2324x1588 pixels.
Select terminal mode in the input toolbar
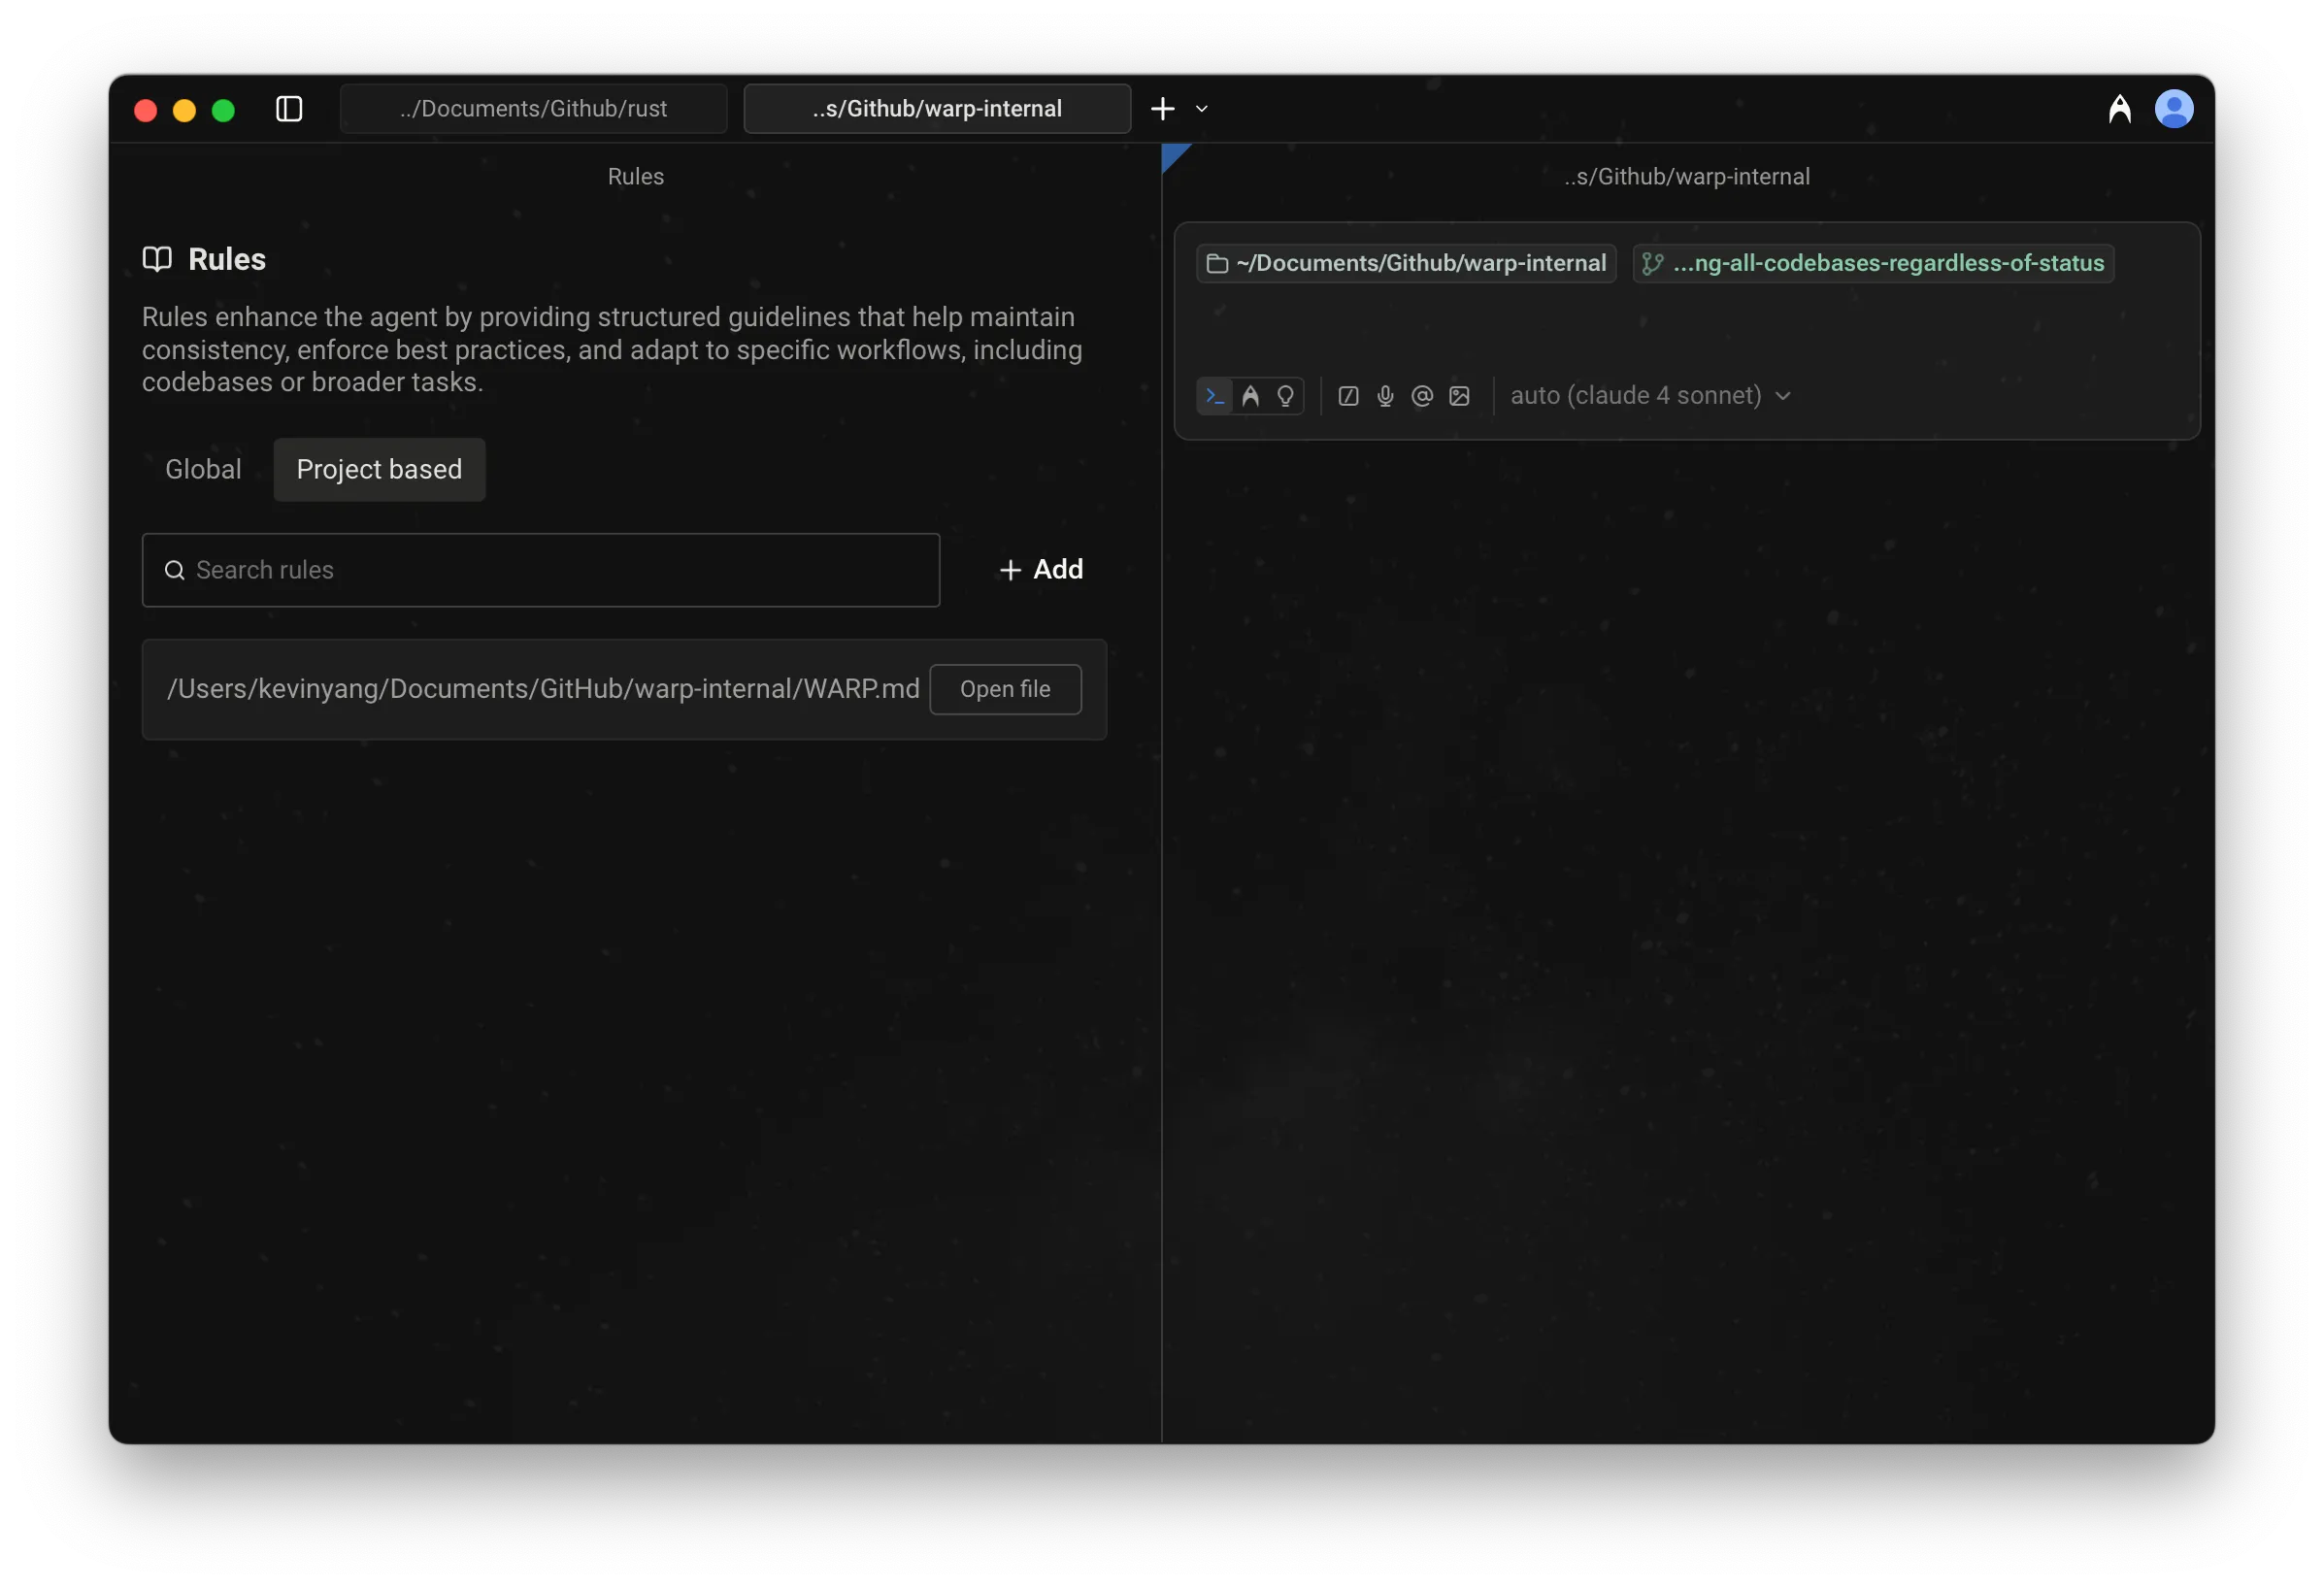click(x=1214, y=396)
